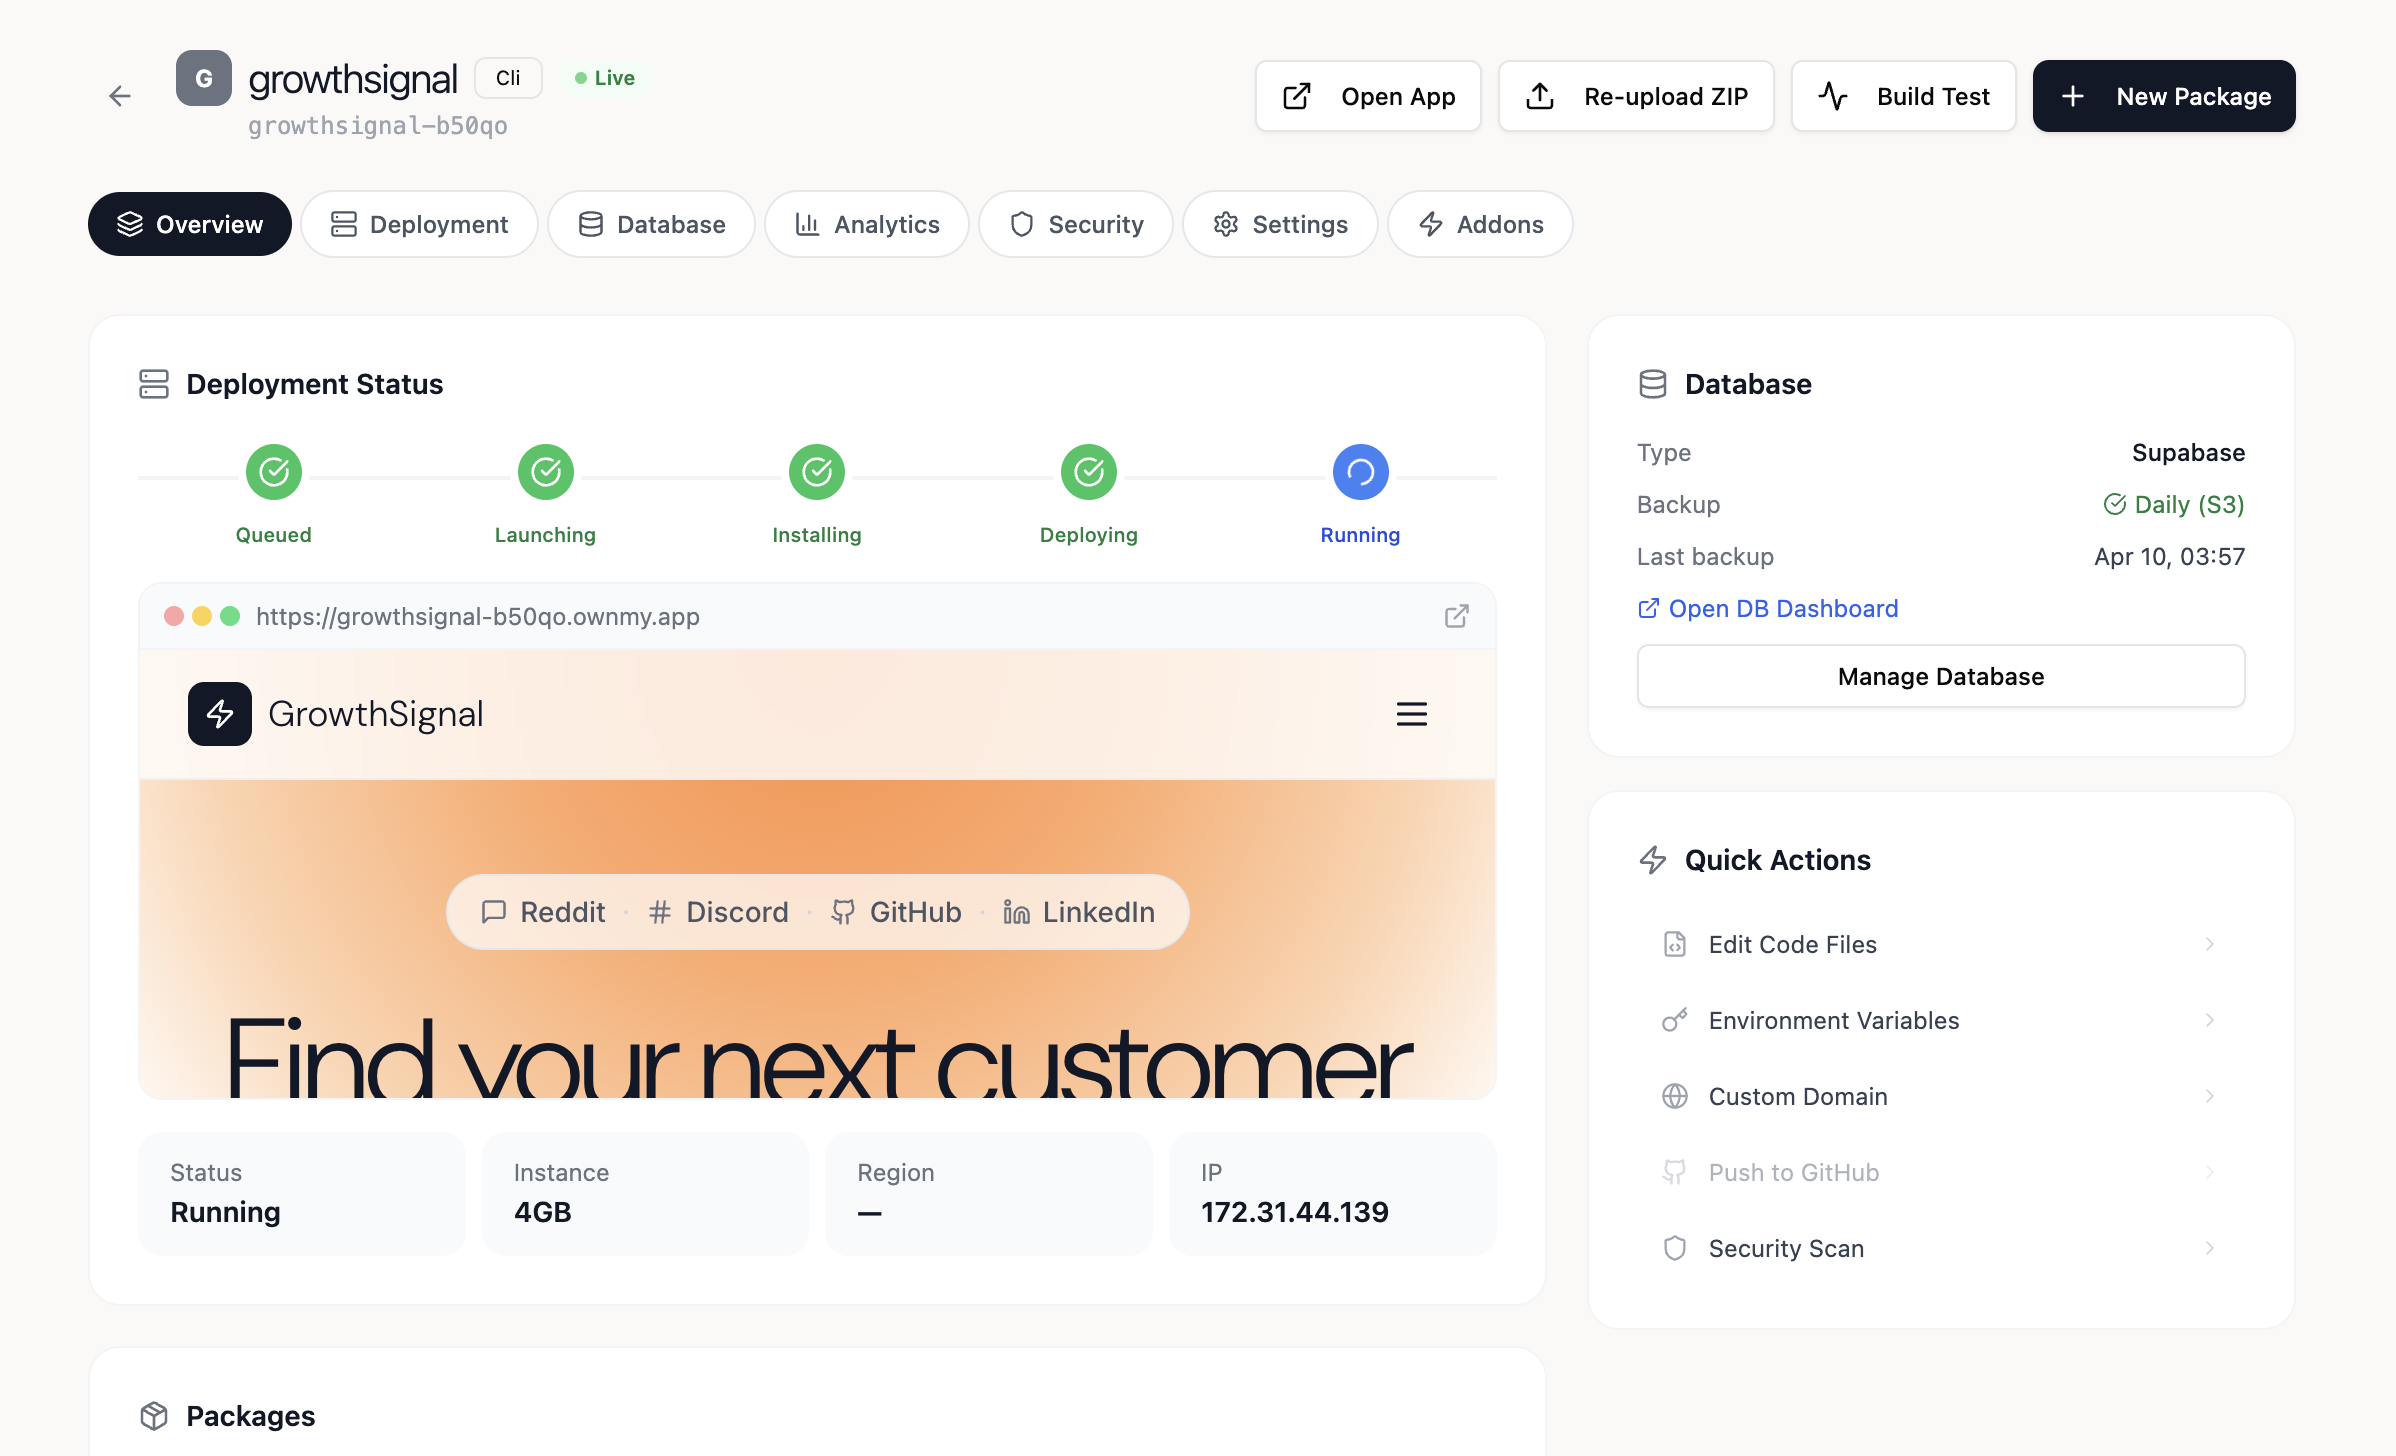Expand Environment Variables chevron arrow
The image size is (2396, 1456).
(2209, 1020)
